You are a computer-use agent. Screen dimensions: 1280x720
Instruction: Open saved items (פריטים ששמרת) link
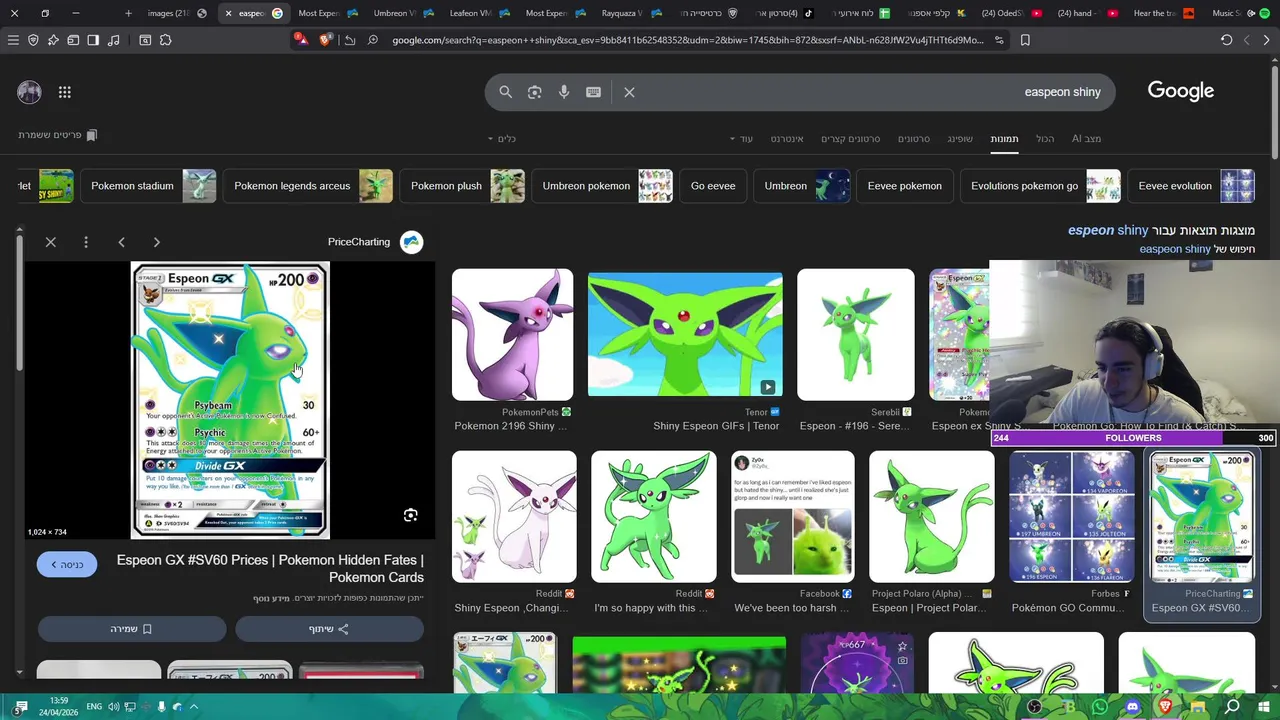coord(58,135)
